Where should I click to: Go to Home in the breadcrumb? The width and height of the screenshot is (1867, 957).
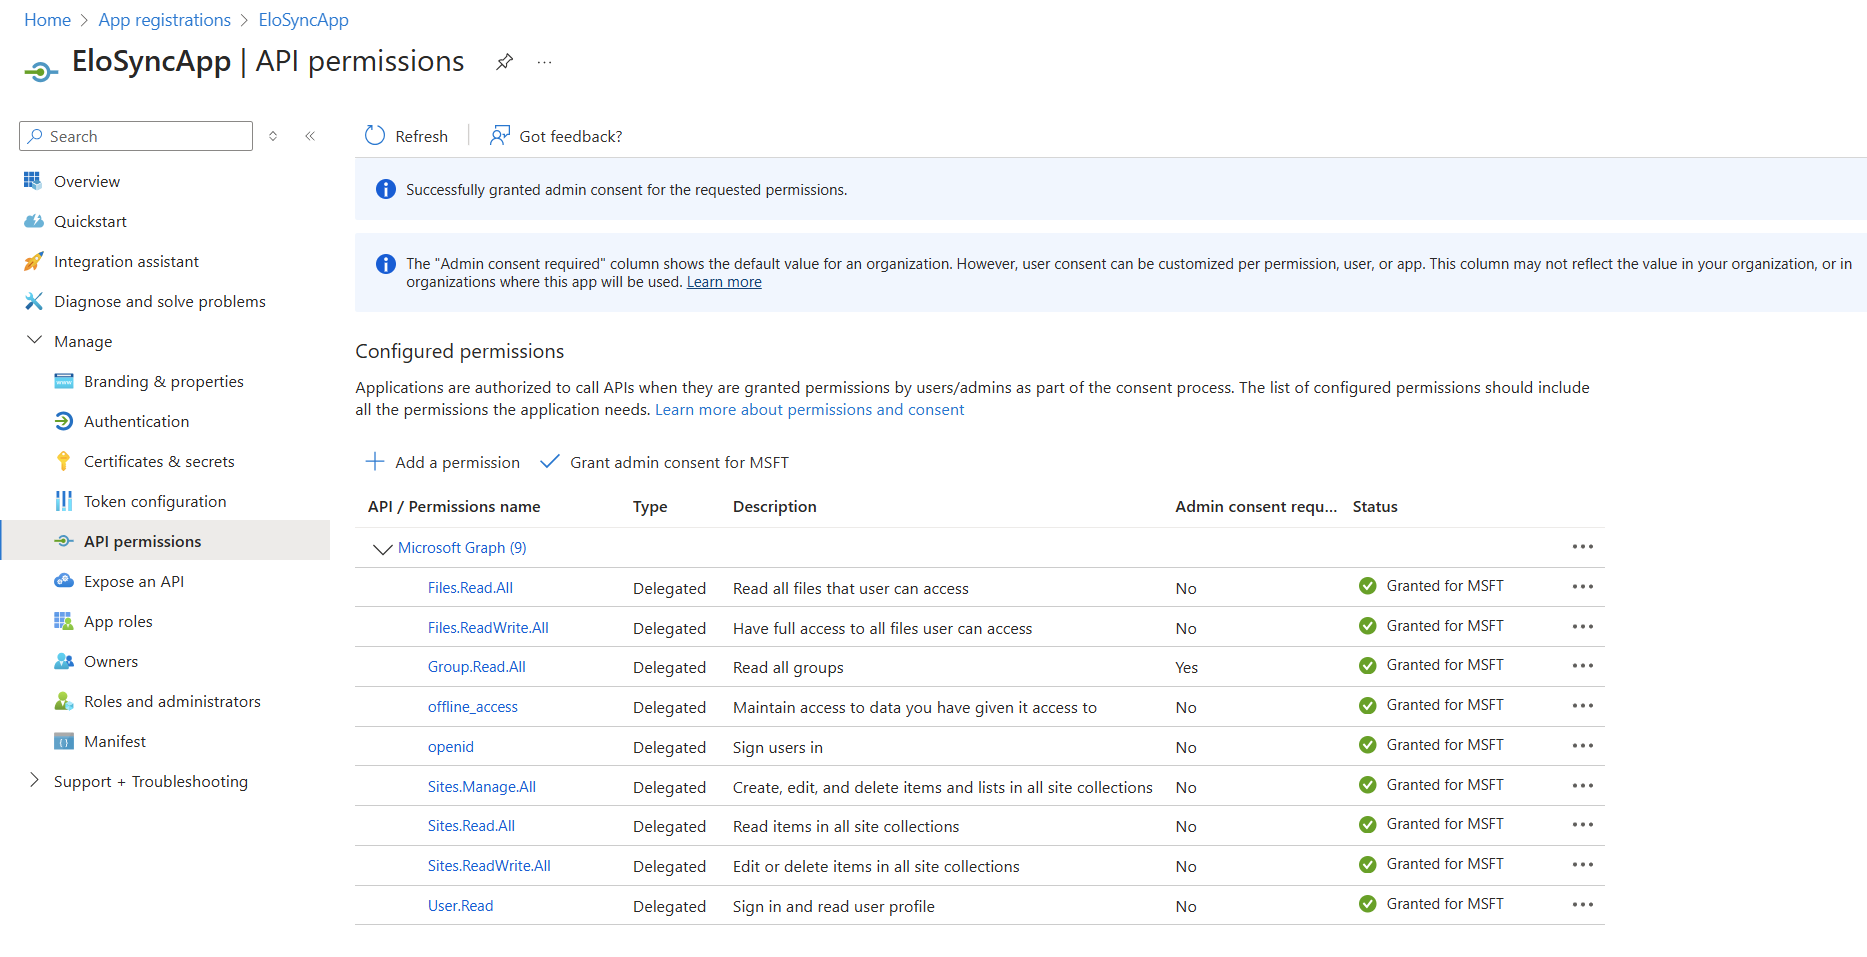pyautogui.click(x=47, y=20)
